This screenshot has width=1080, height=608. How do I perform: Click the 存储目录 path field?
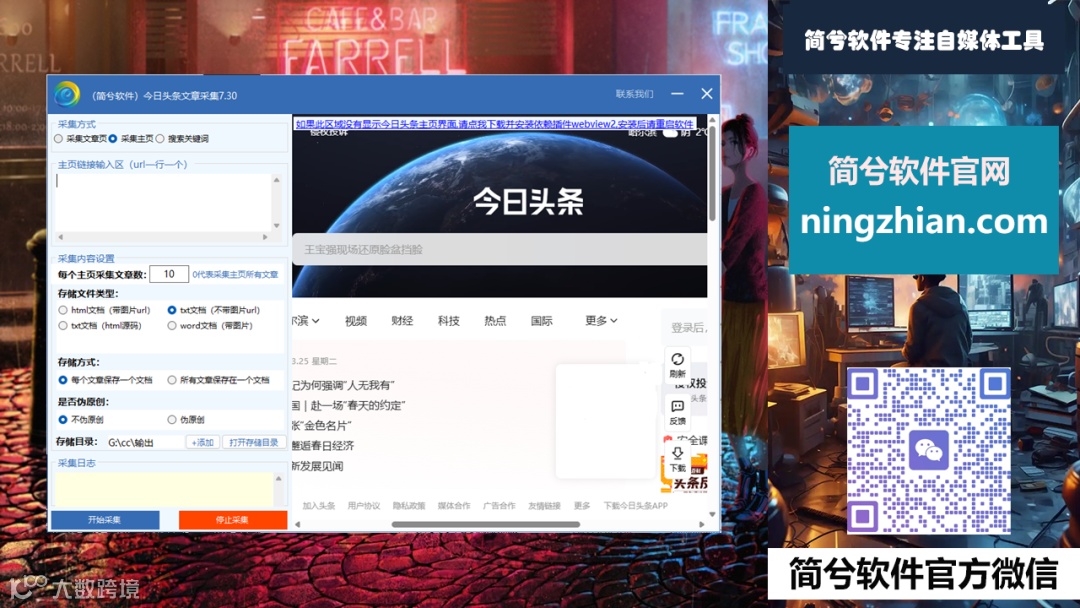tap(145, 442)
